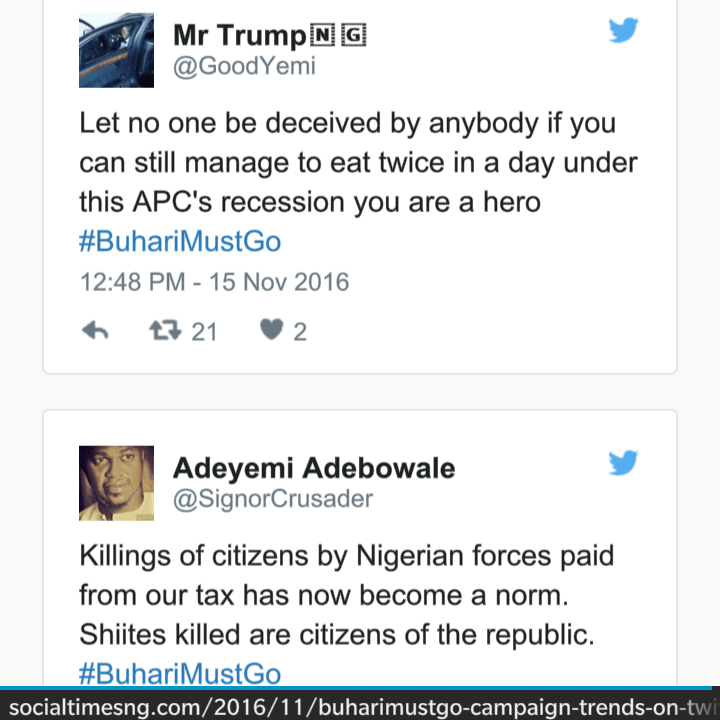
Task: Reply to the Mr Trump tweet
Action: pos(95,331)
